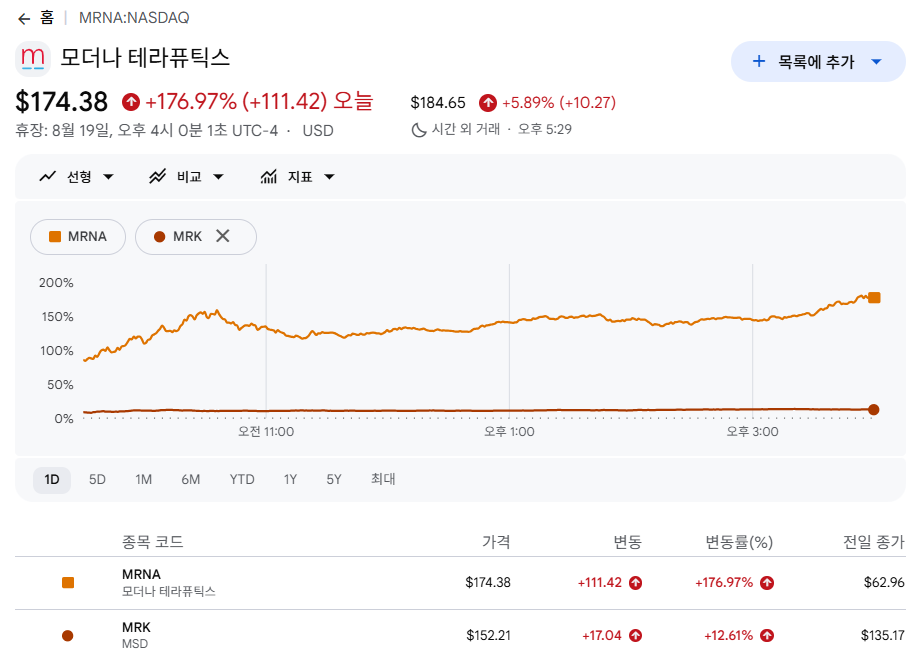This screenshot has width=916, height=661.
Task: Click the orange MRNA endpoint marker on chart
Action: click(x=874, y=298)
